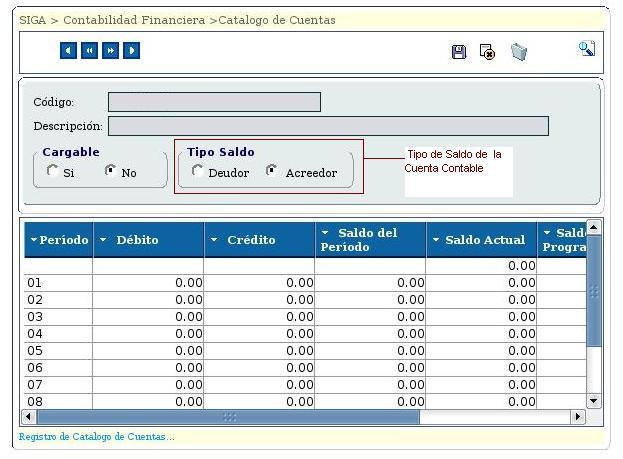This screenshot has width=623, height=459.
Task: Choose Deudor as Tipo Saldo
Action: [x=198, y=171]
